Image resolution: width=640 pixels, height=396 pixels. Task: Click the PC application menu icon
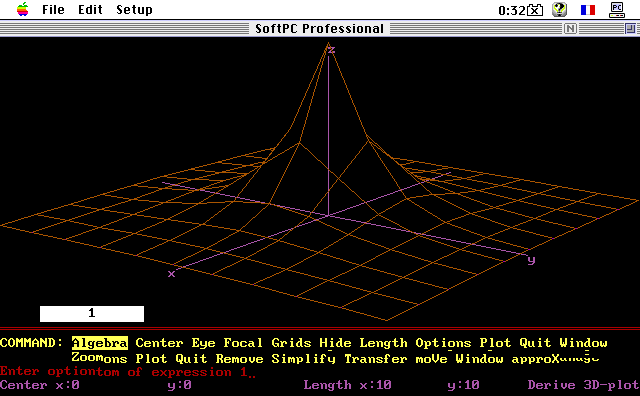[x=617, y=10]
